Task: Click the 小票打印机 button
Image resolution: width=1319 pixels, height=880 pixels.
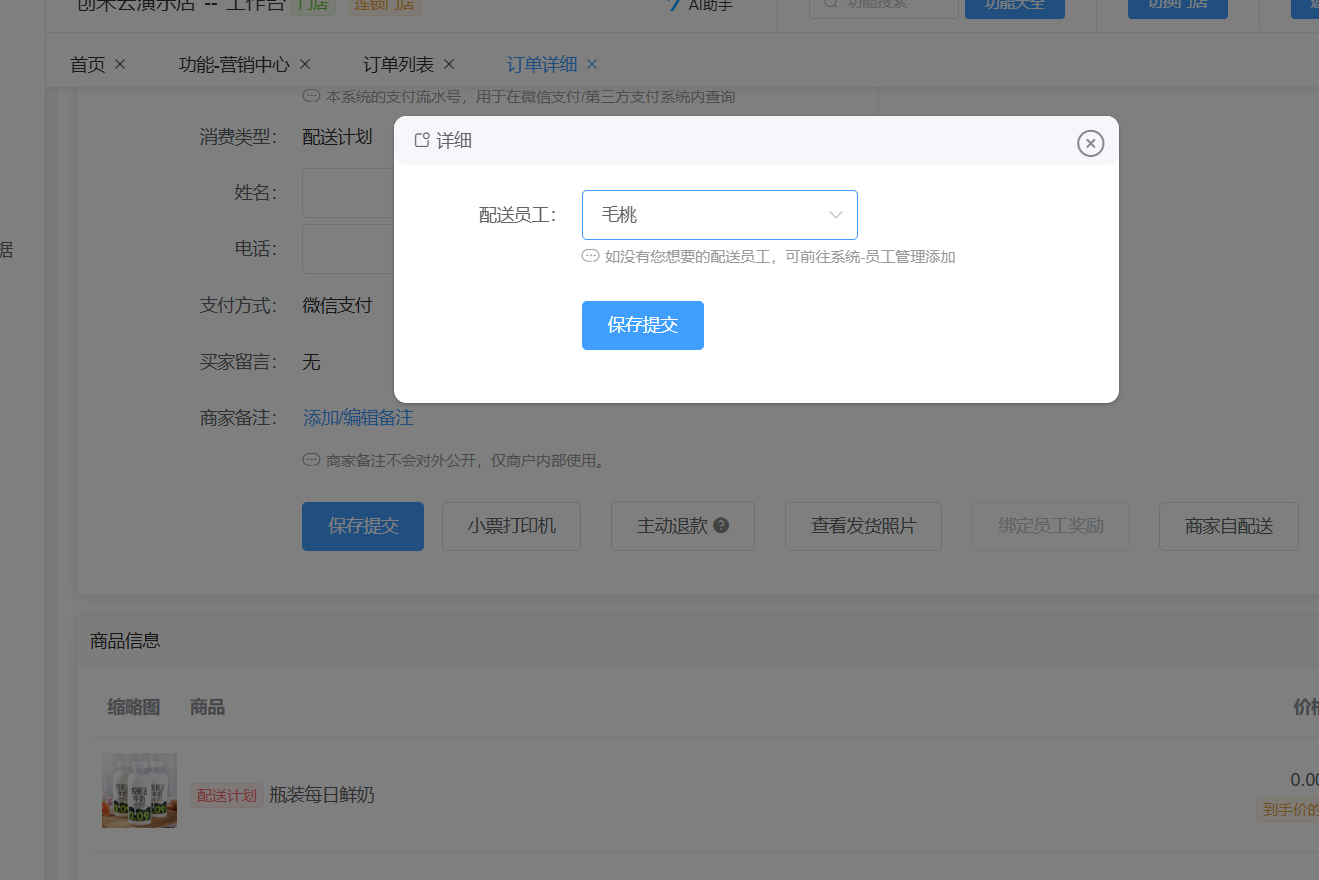Action: point(511,526)
